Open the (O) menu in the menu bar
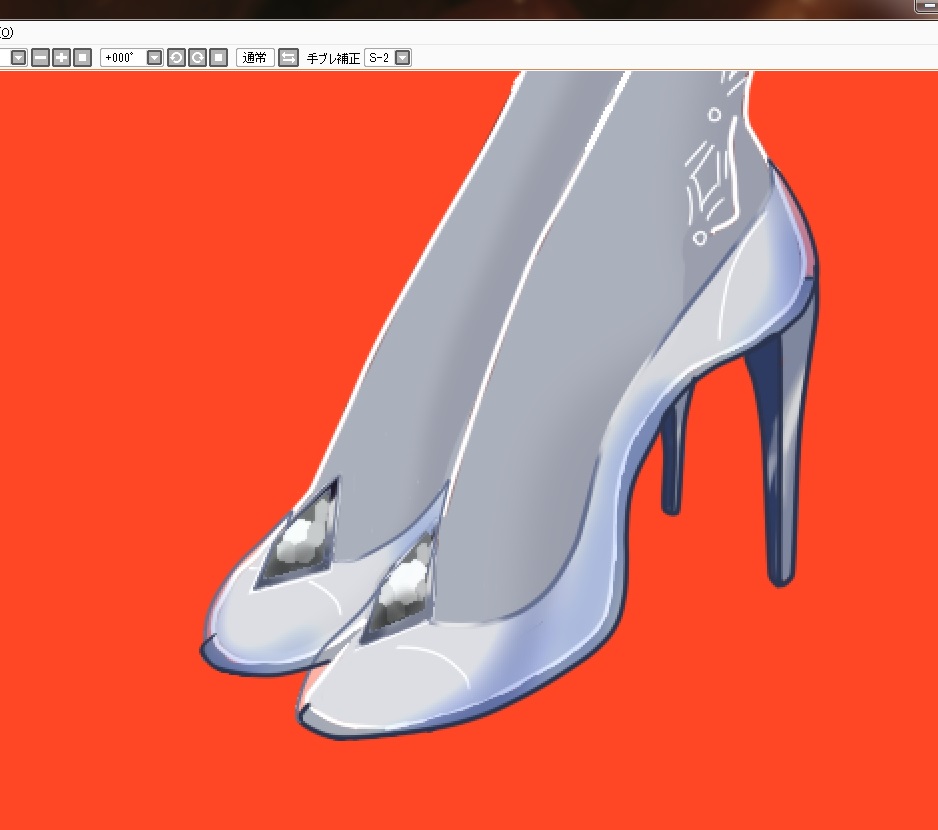This screenshot has width=938, height=830. 6,33
